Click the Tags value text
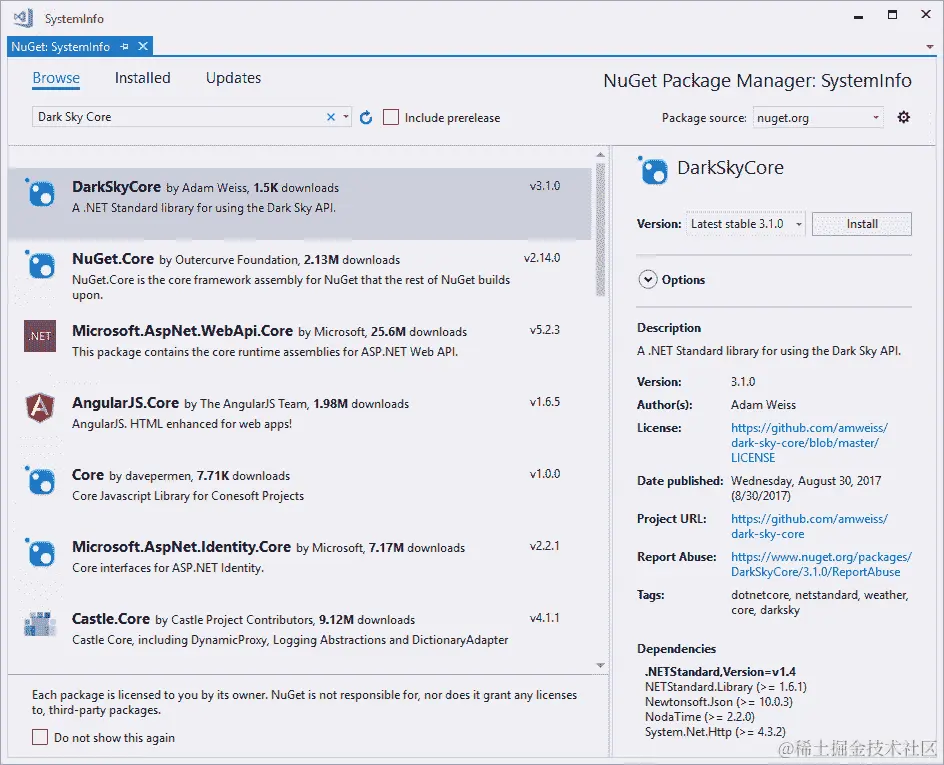Screen dimensions: 944x765 coord(819,602)
